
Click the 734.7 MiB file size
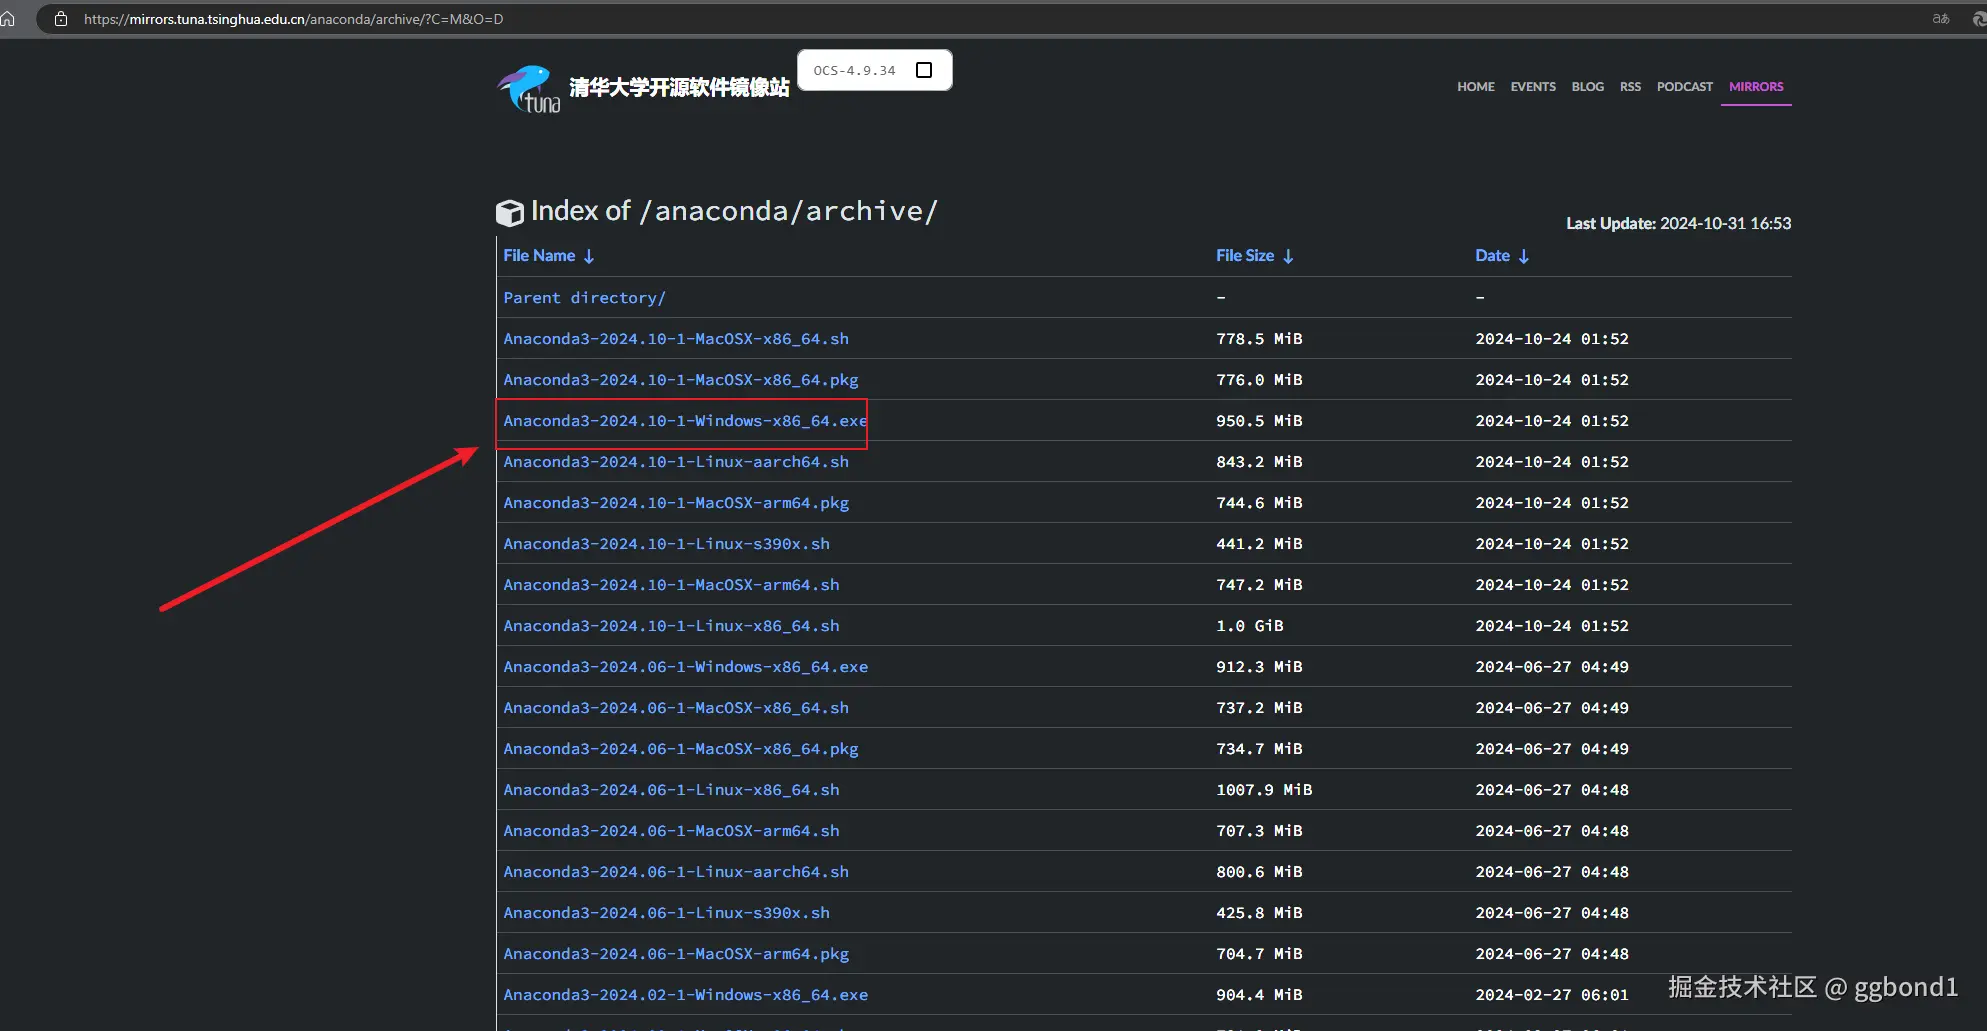pyautogui.click(x=1259, y=749)
